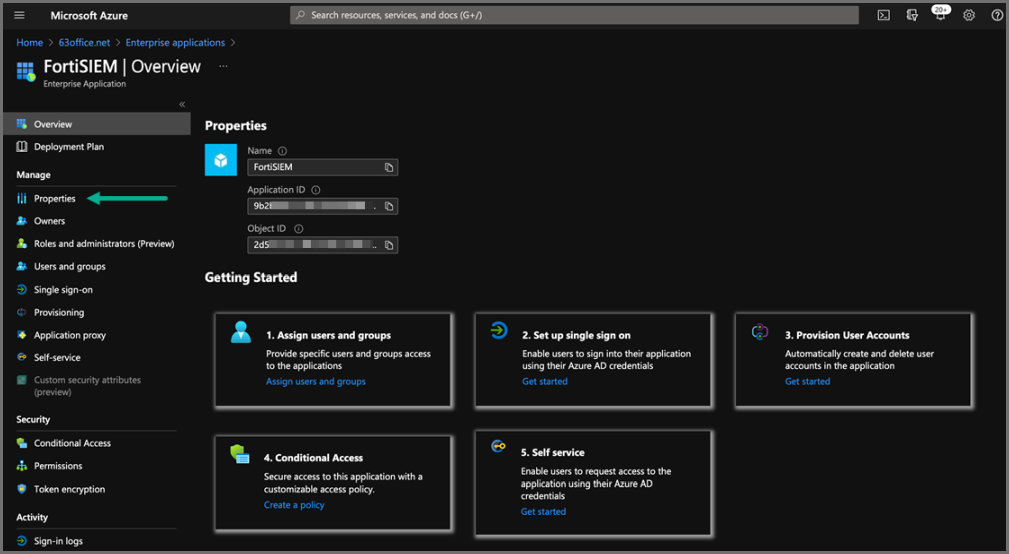This screenshot has height=554, width=1009.
Task: Click the help question mark icon
Action: (997, 15)
